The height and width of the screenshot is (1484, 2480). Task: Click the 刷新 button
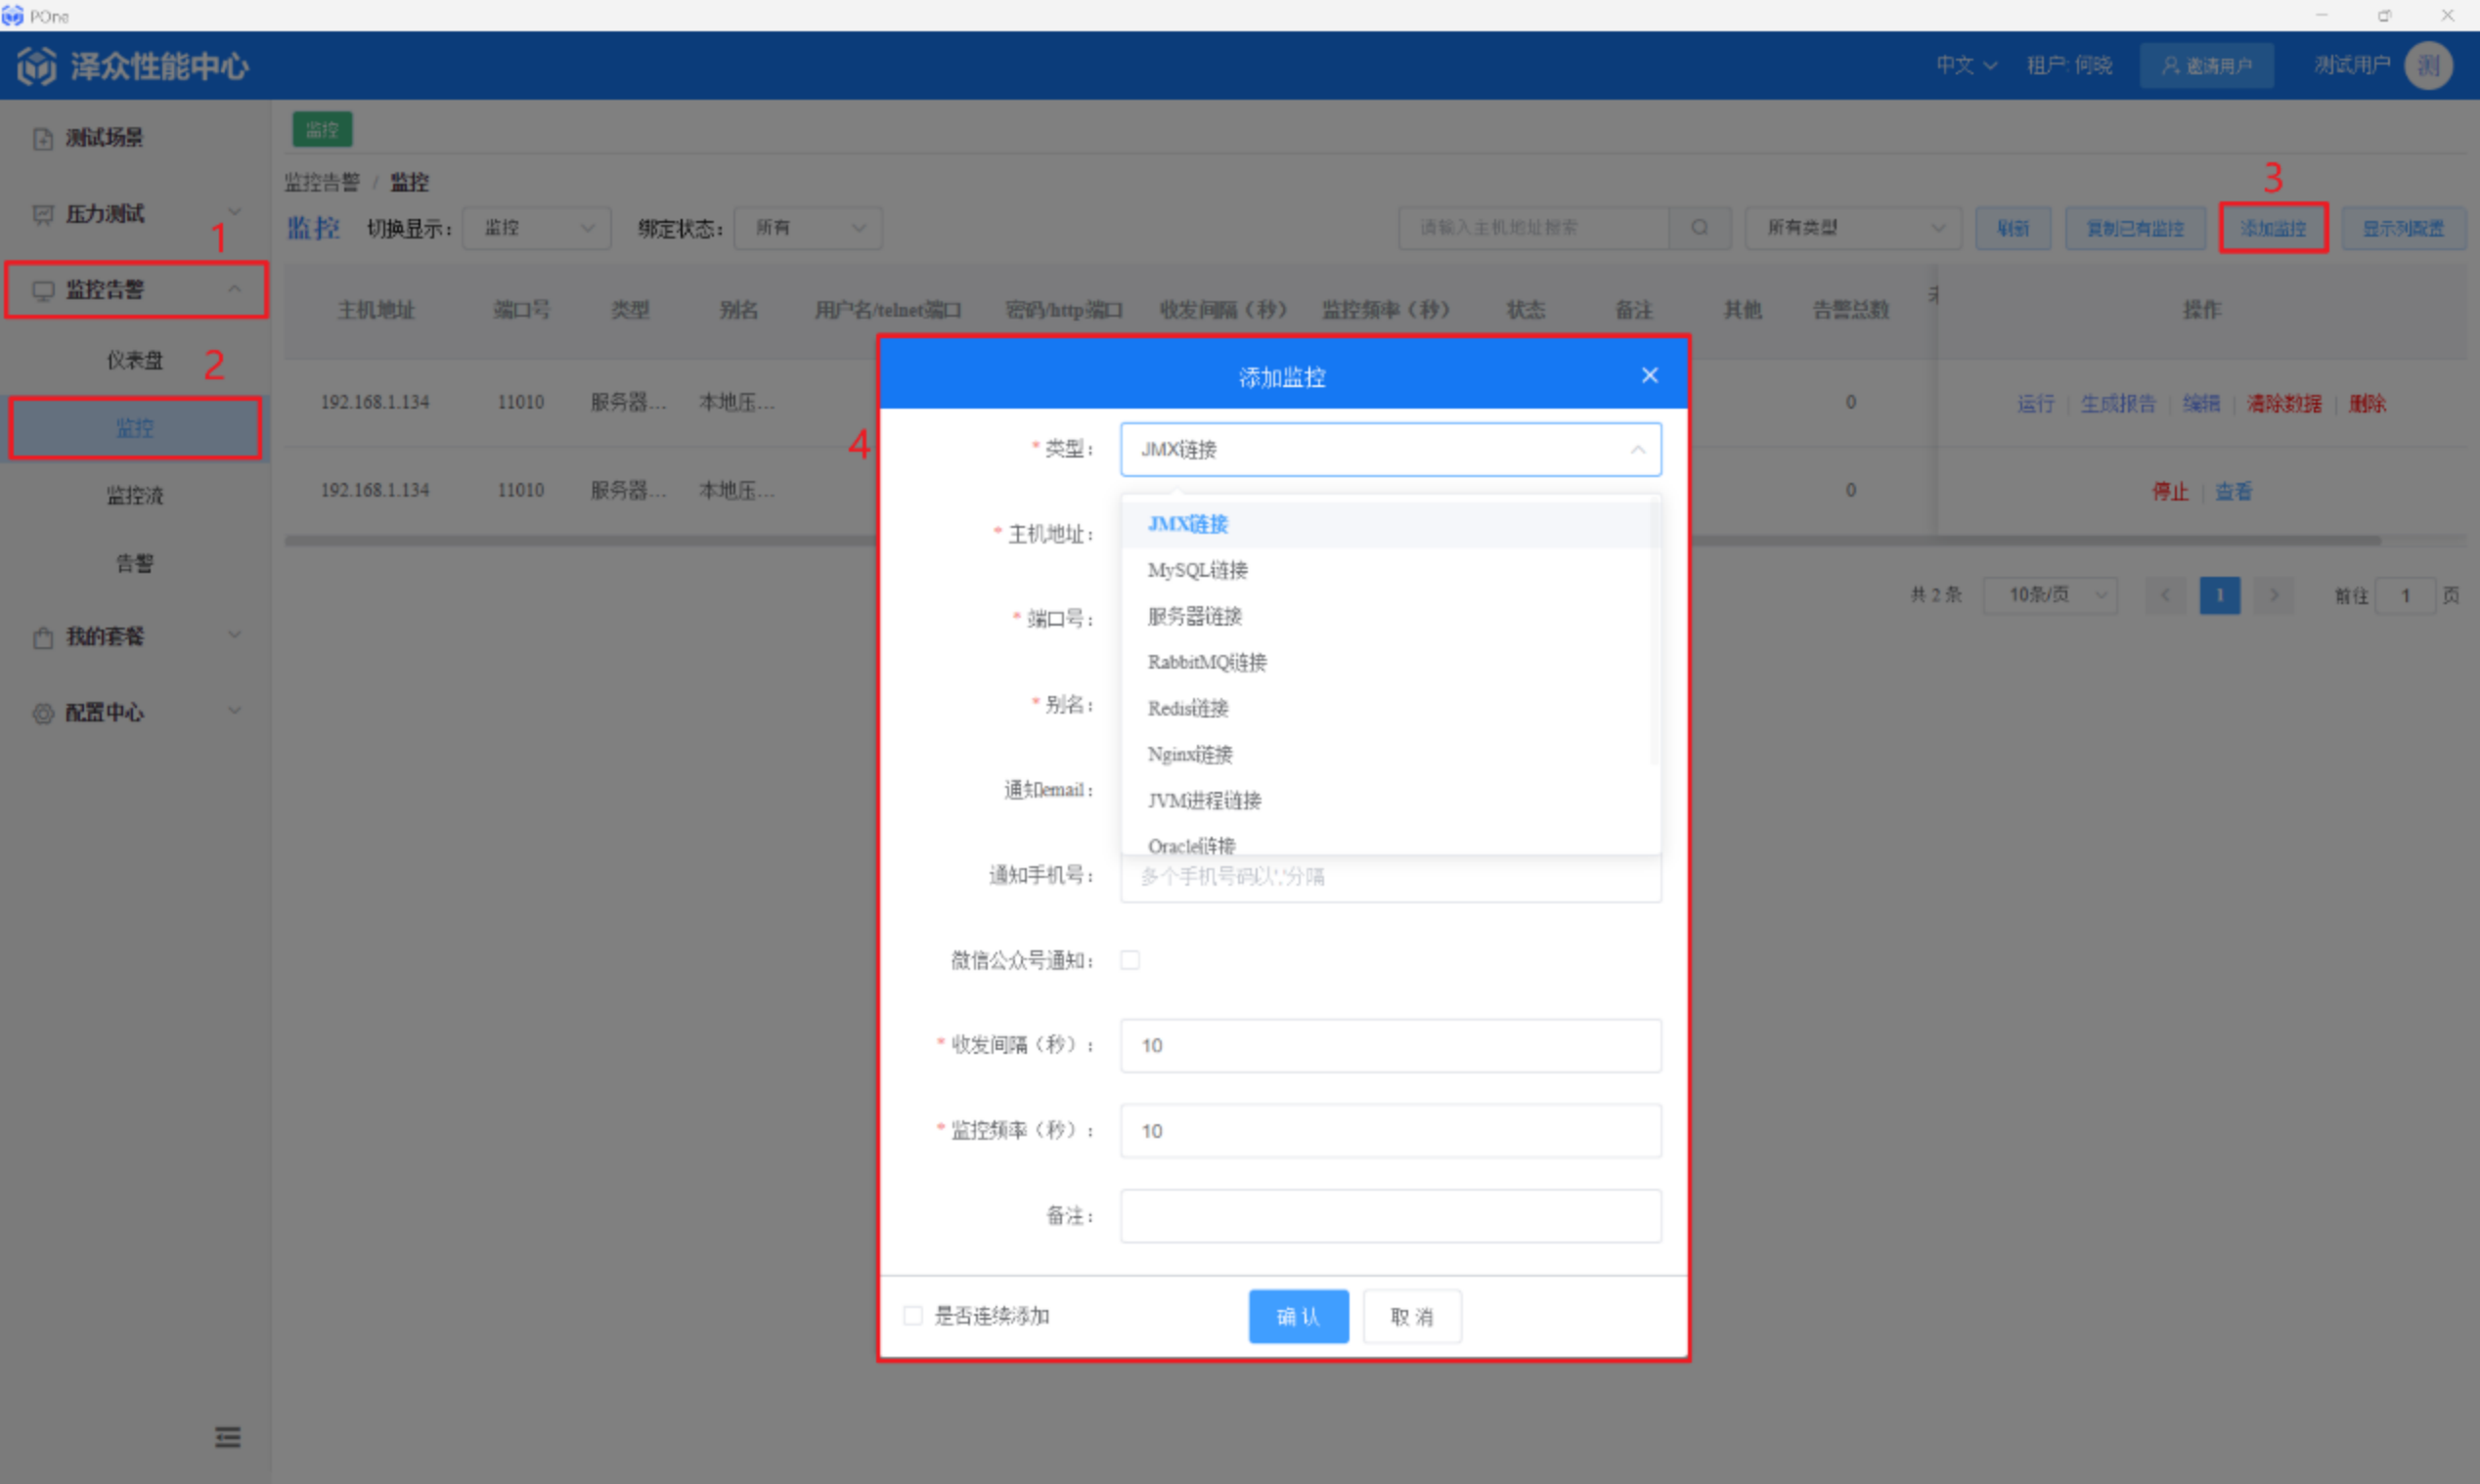2013,228
